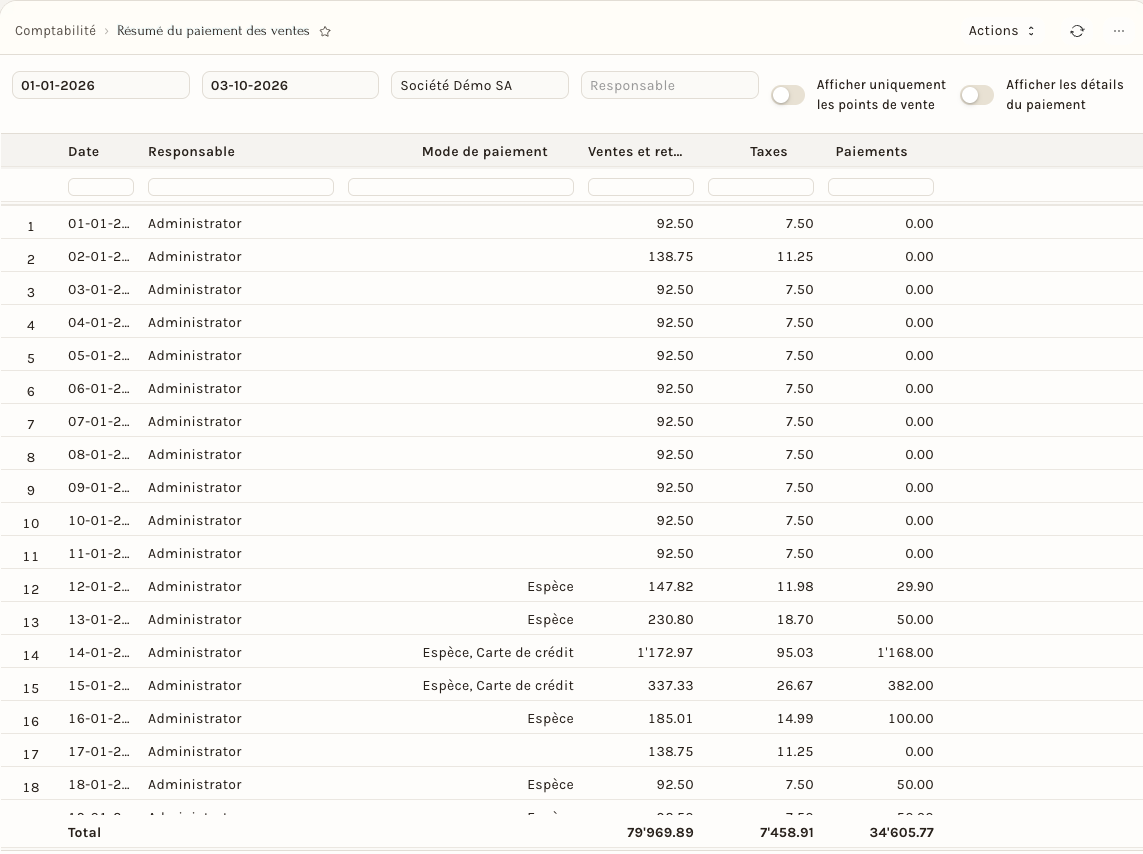Mark report as favorite with star icon
This screenshot has width=1143, height=854.
[325, 31]
